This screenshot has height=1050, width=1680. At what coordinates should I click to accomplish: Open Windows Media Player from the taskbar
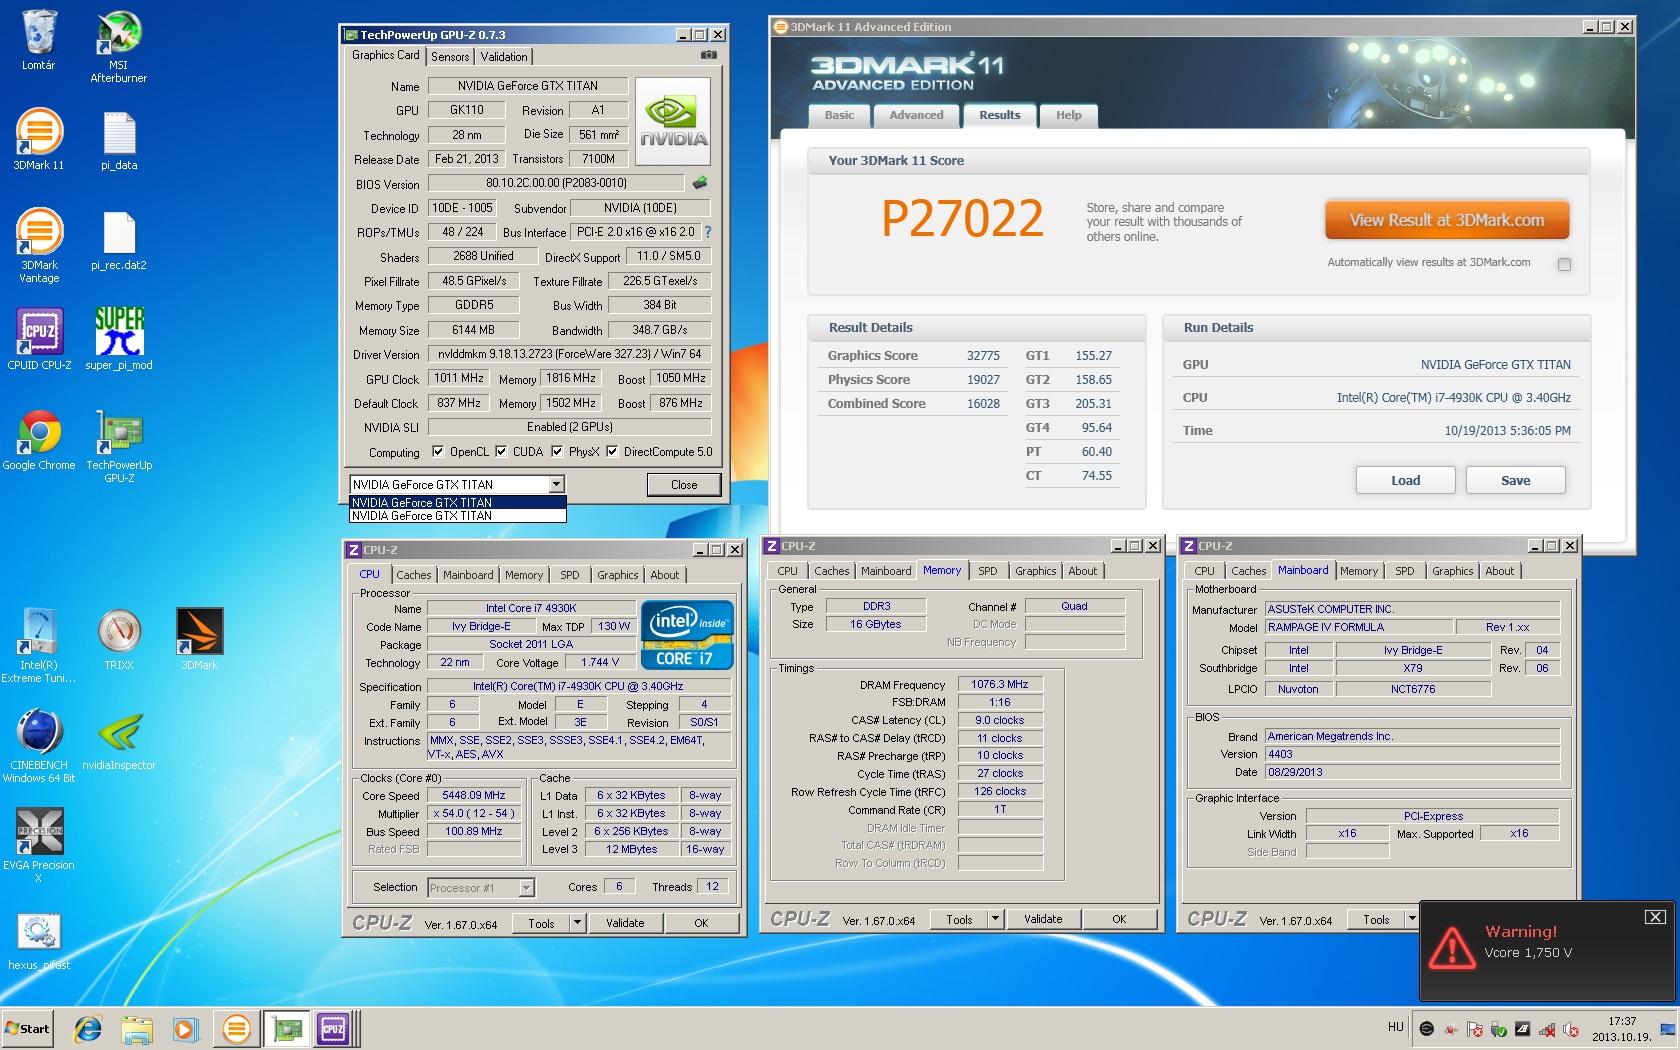(x=185, y=1028)
